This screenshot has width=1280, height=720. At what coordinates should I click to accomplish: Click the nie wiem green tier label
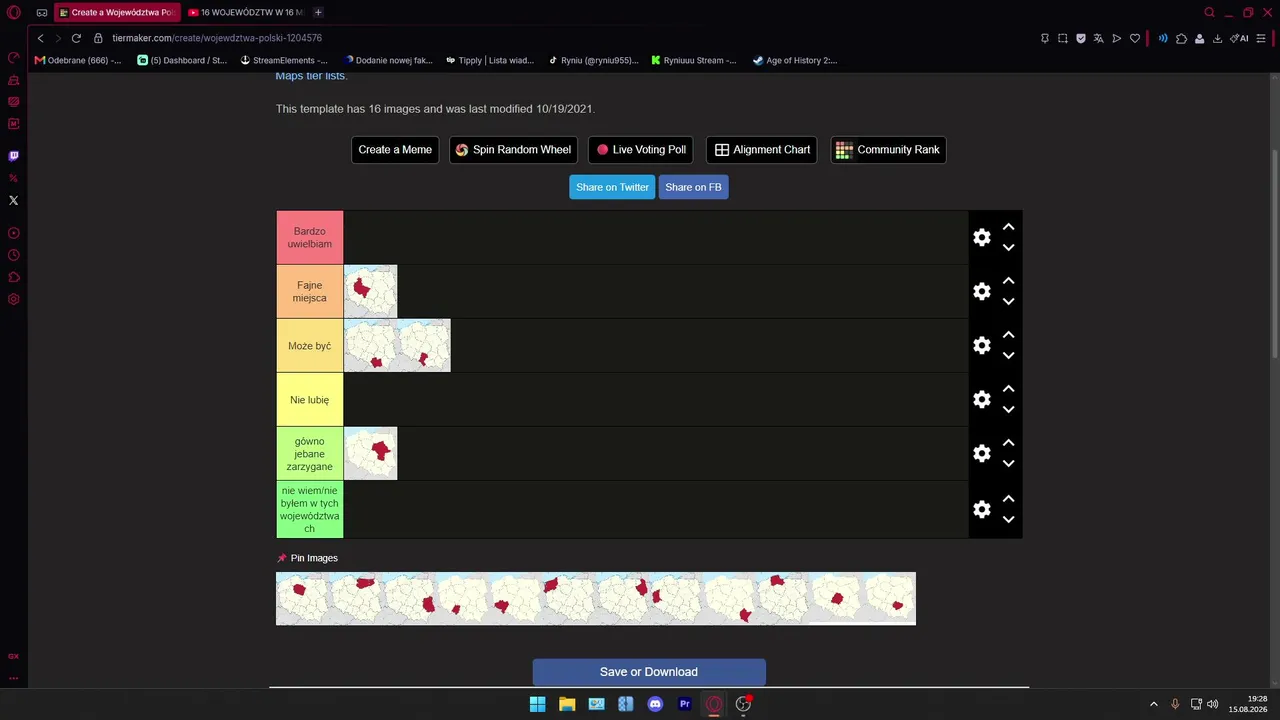[310, 509]
